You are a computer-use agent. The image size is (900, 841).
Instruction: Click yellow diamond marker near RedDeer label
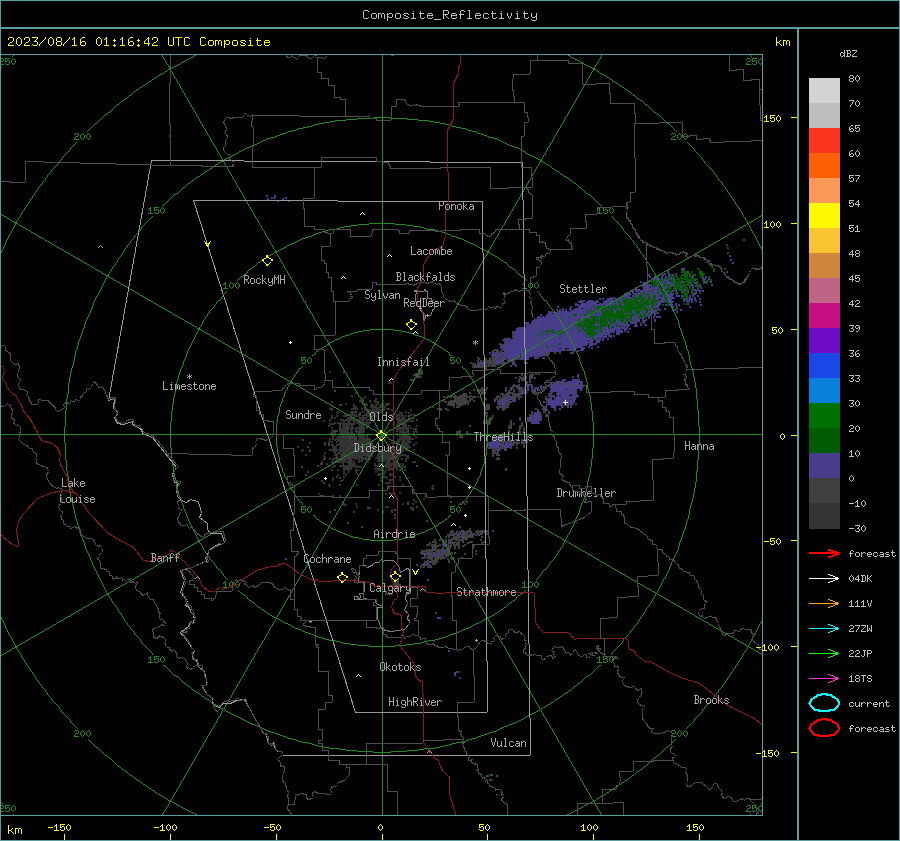point(411,325)
